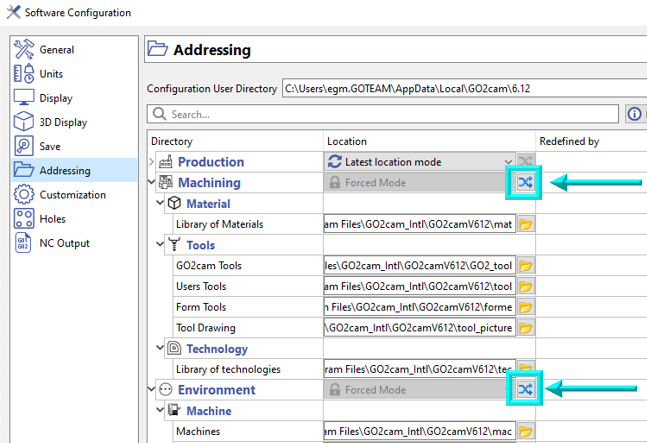Image resolution: width=647 pixels, height=443 pixels.
Task: Collapse the Environment directory group
Action: tap(152, 390)
